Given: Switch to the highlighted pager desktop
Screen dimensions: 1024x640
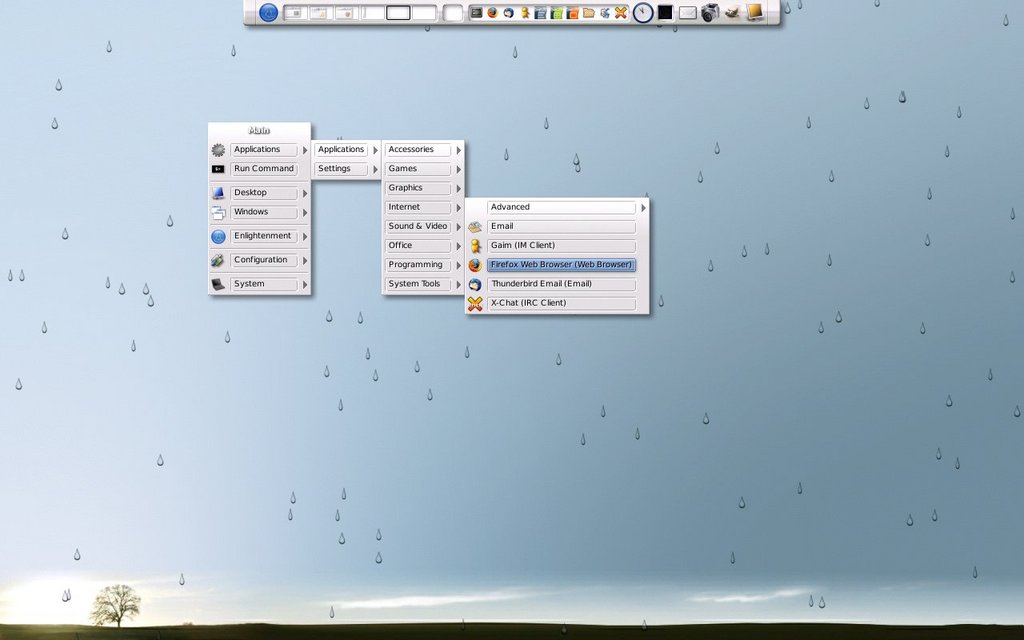Looking at the screenshot, I should point(398,13).
